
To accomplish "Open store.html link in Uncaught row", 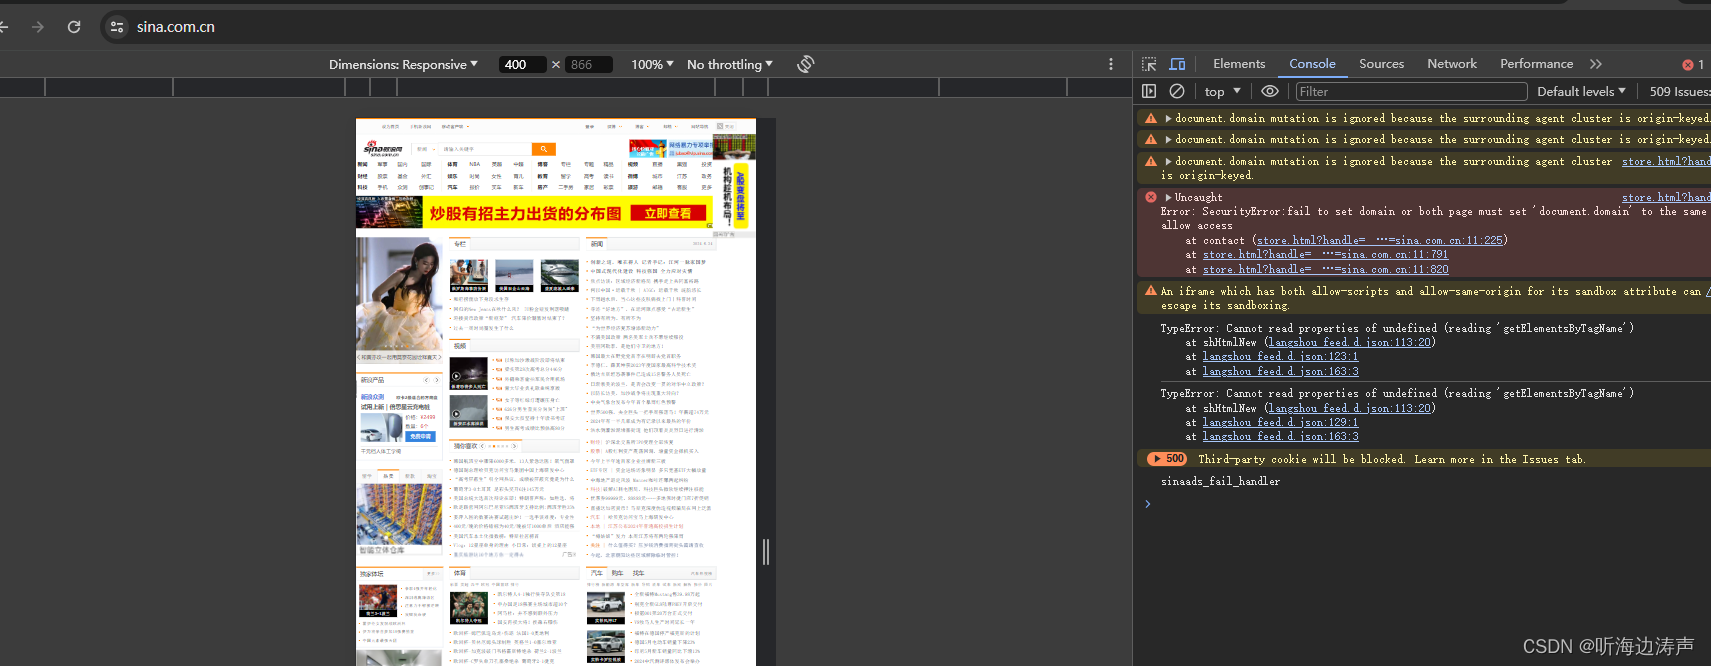I will click(x=1666, y=197).
